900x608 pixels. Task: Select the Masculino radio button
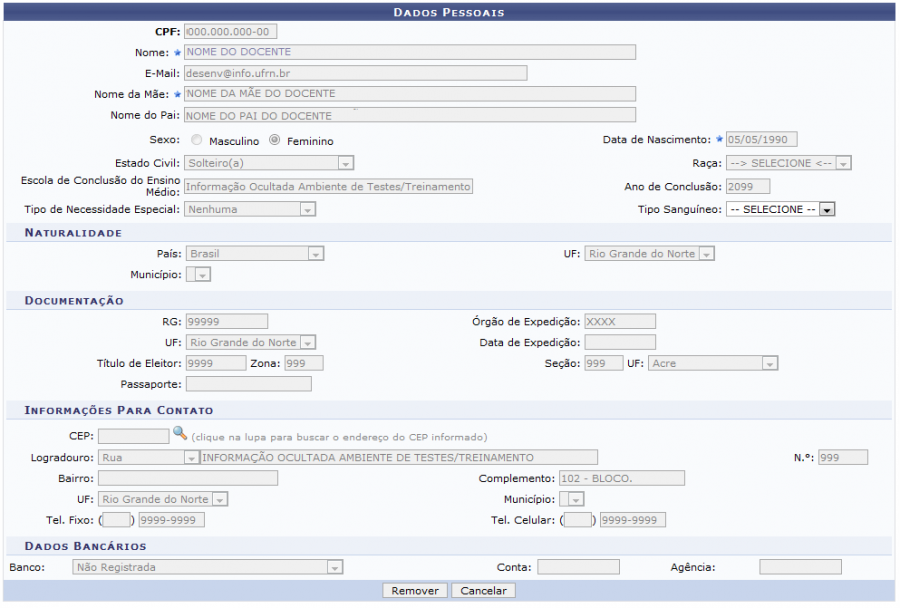(x=197, y=141)
